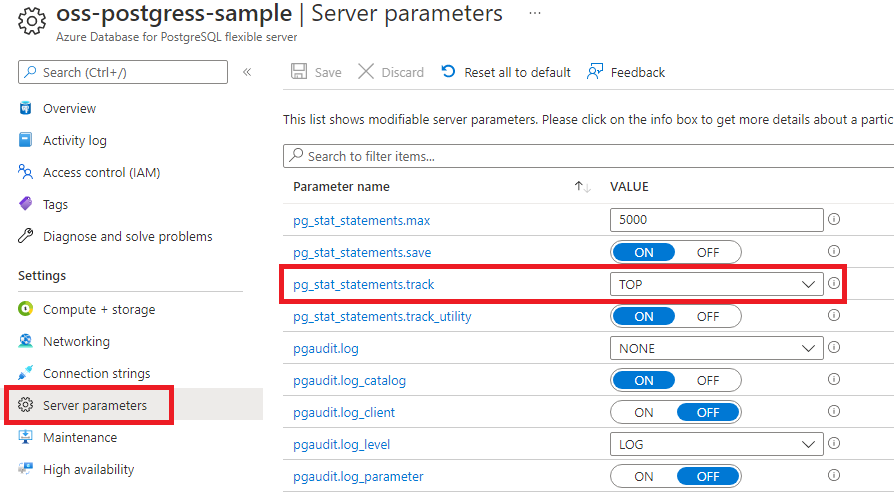Viewport: 894px width, 492px height.
Task: Open Activity log page
Action: click(x=75, y=140)
